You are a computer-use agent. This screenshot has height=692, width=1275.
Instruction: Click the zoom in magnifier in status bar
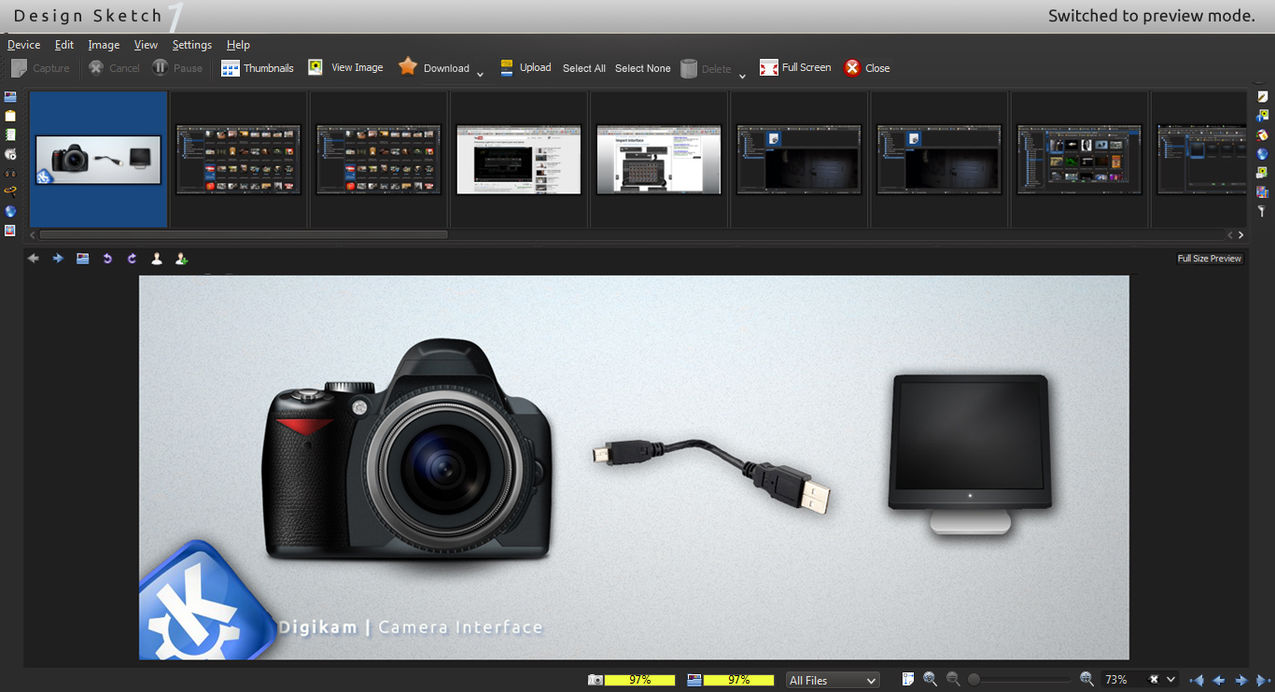click(x=1087, y=679)
